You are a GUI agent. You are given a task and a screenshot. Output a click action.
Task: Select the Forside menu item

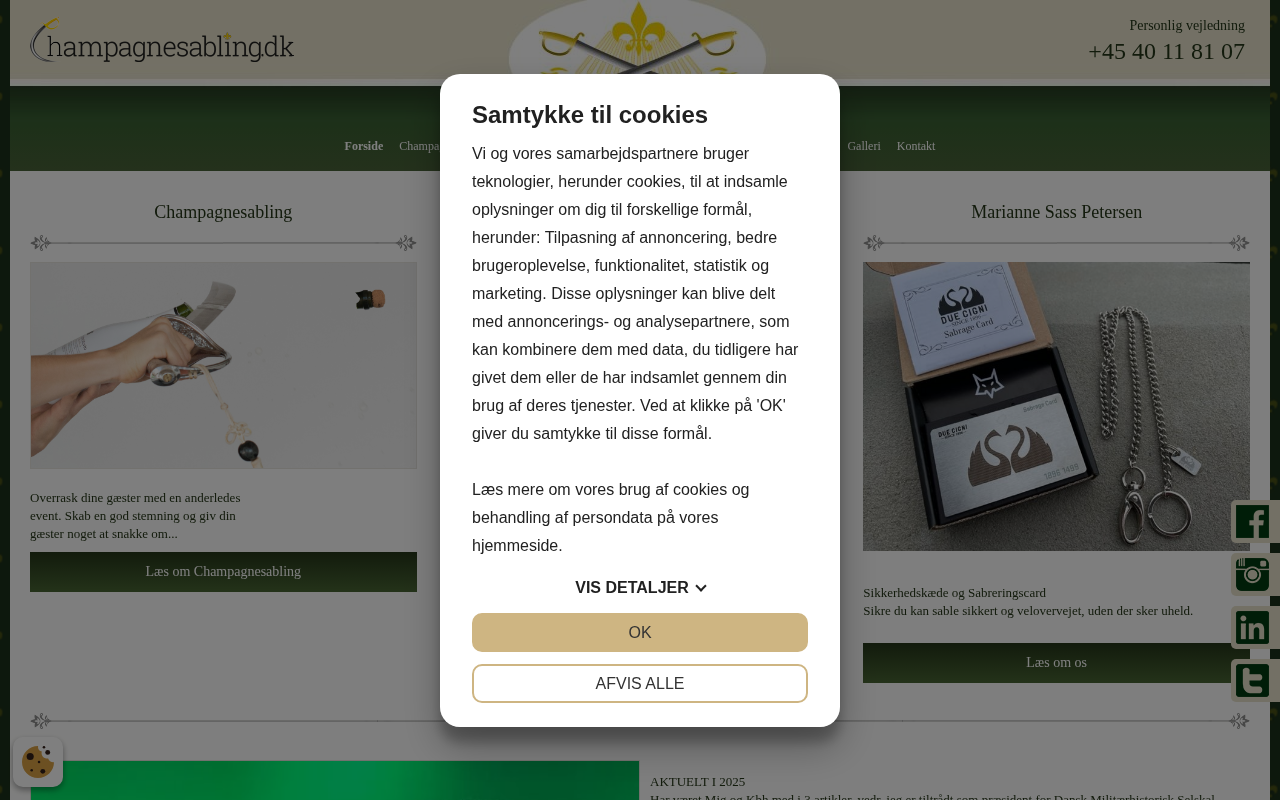[x=364, y=146]
